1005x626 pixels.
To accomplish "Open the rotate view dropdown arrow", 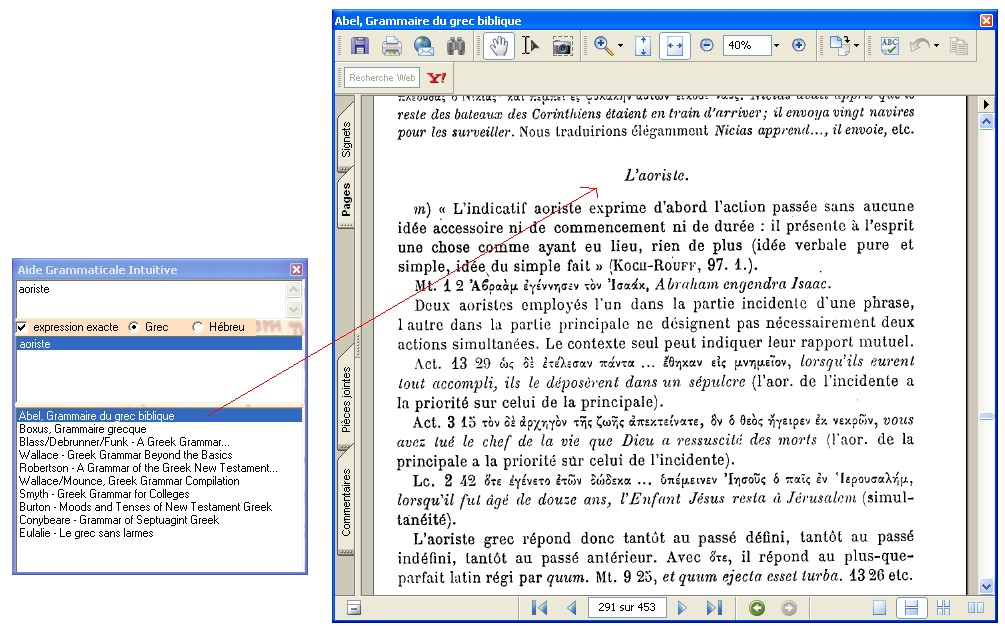I will [x=856, y=45].
